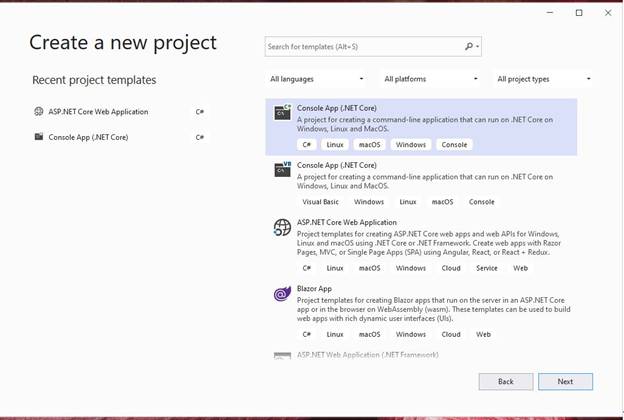This screenshot has width=624, height=420.
Task: Click the C# tag on the selected template
Action: coord(306,145)
